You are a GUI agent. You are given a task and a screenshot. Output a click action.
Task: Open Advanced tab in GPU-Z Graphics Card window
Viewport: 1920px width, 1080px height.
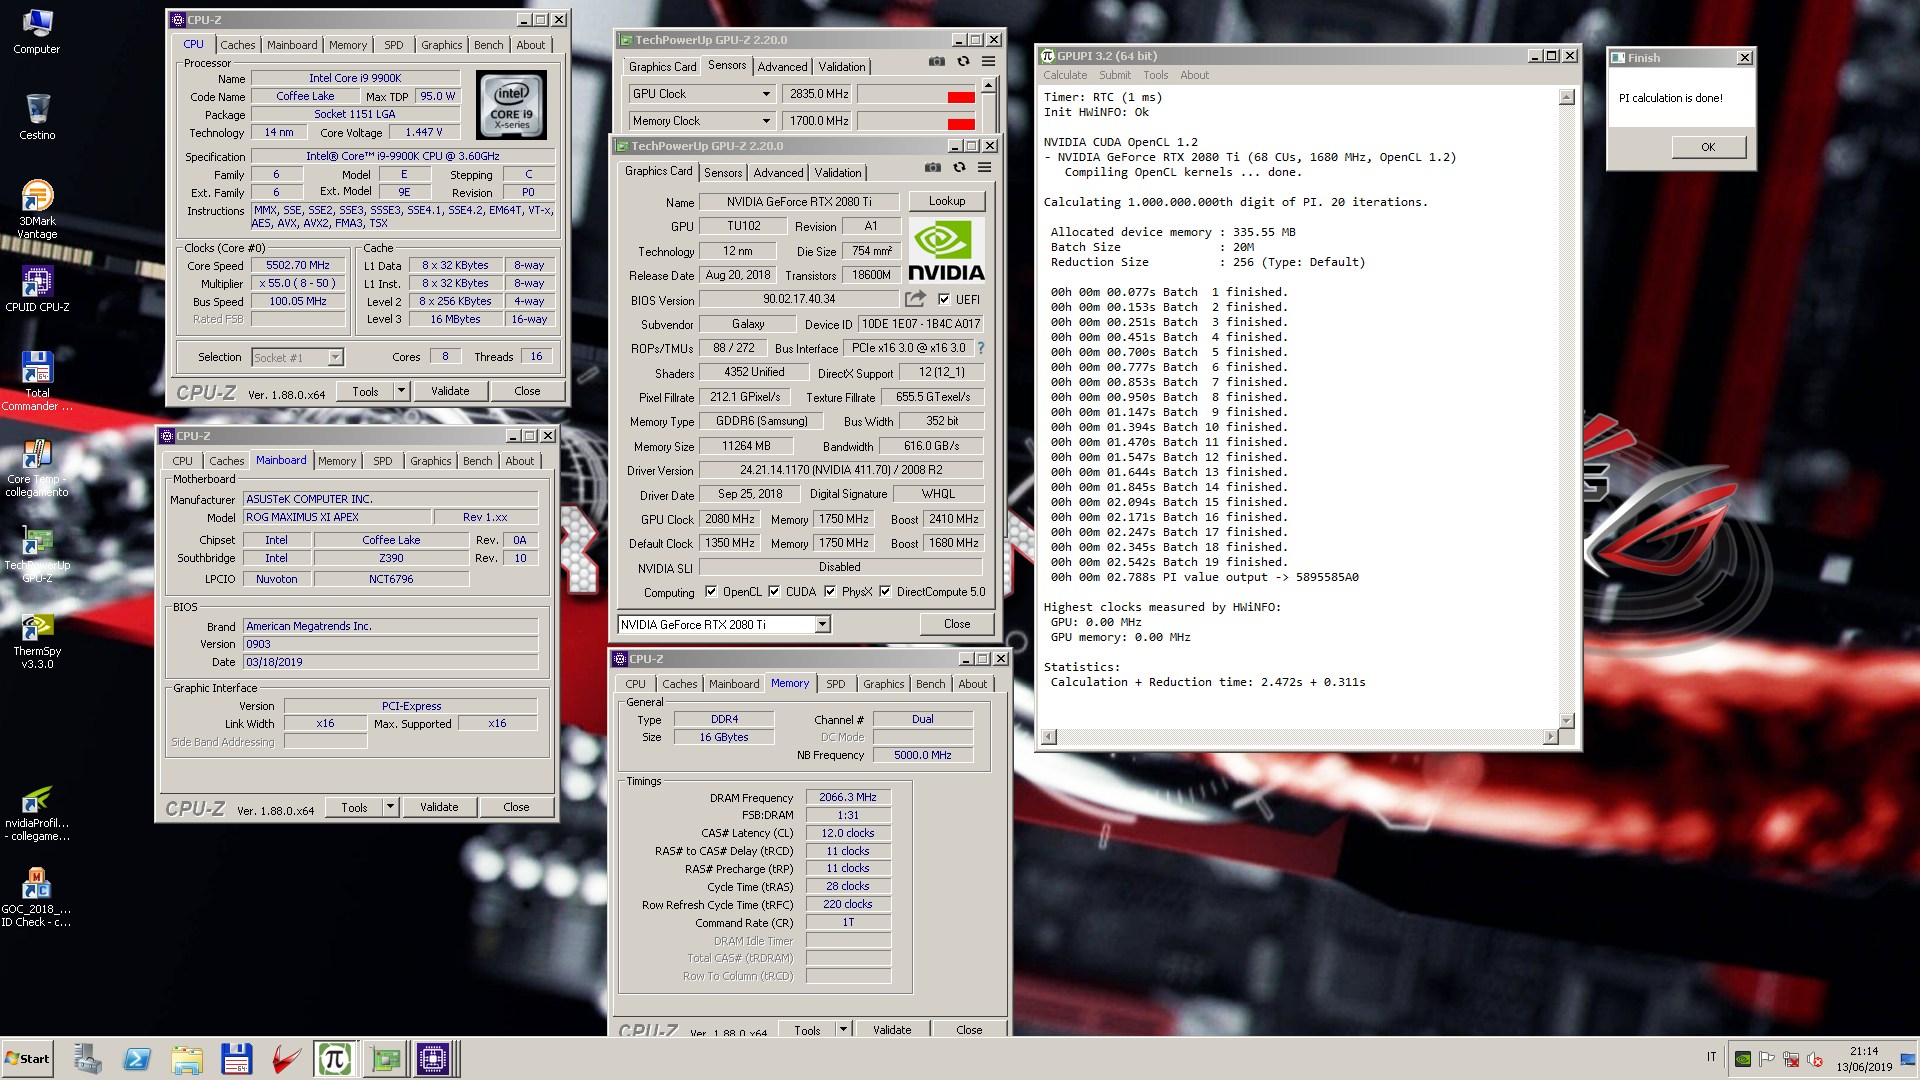click(x=778, y=173)
